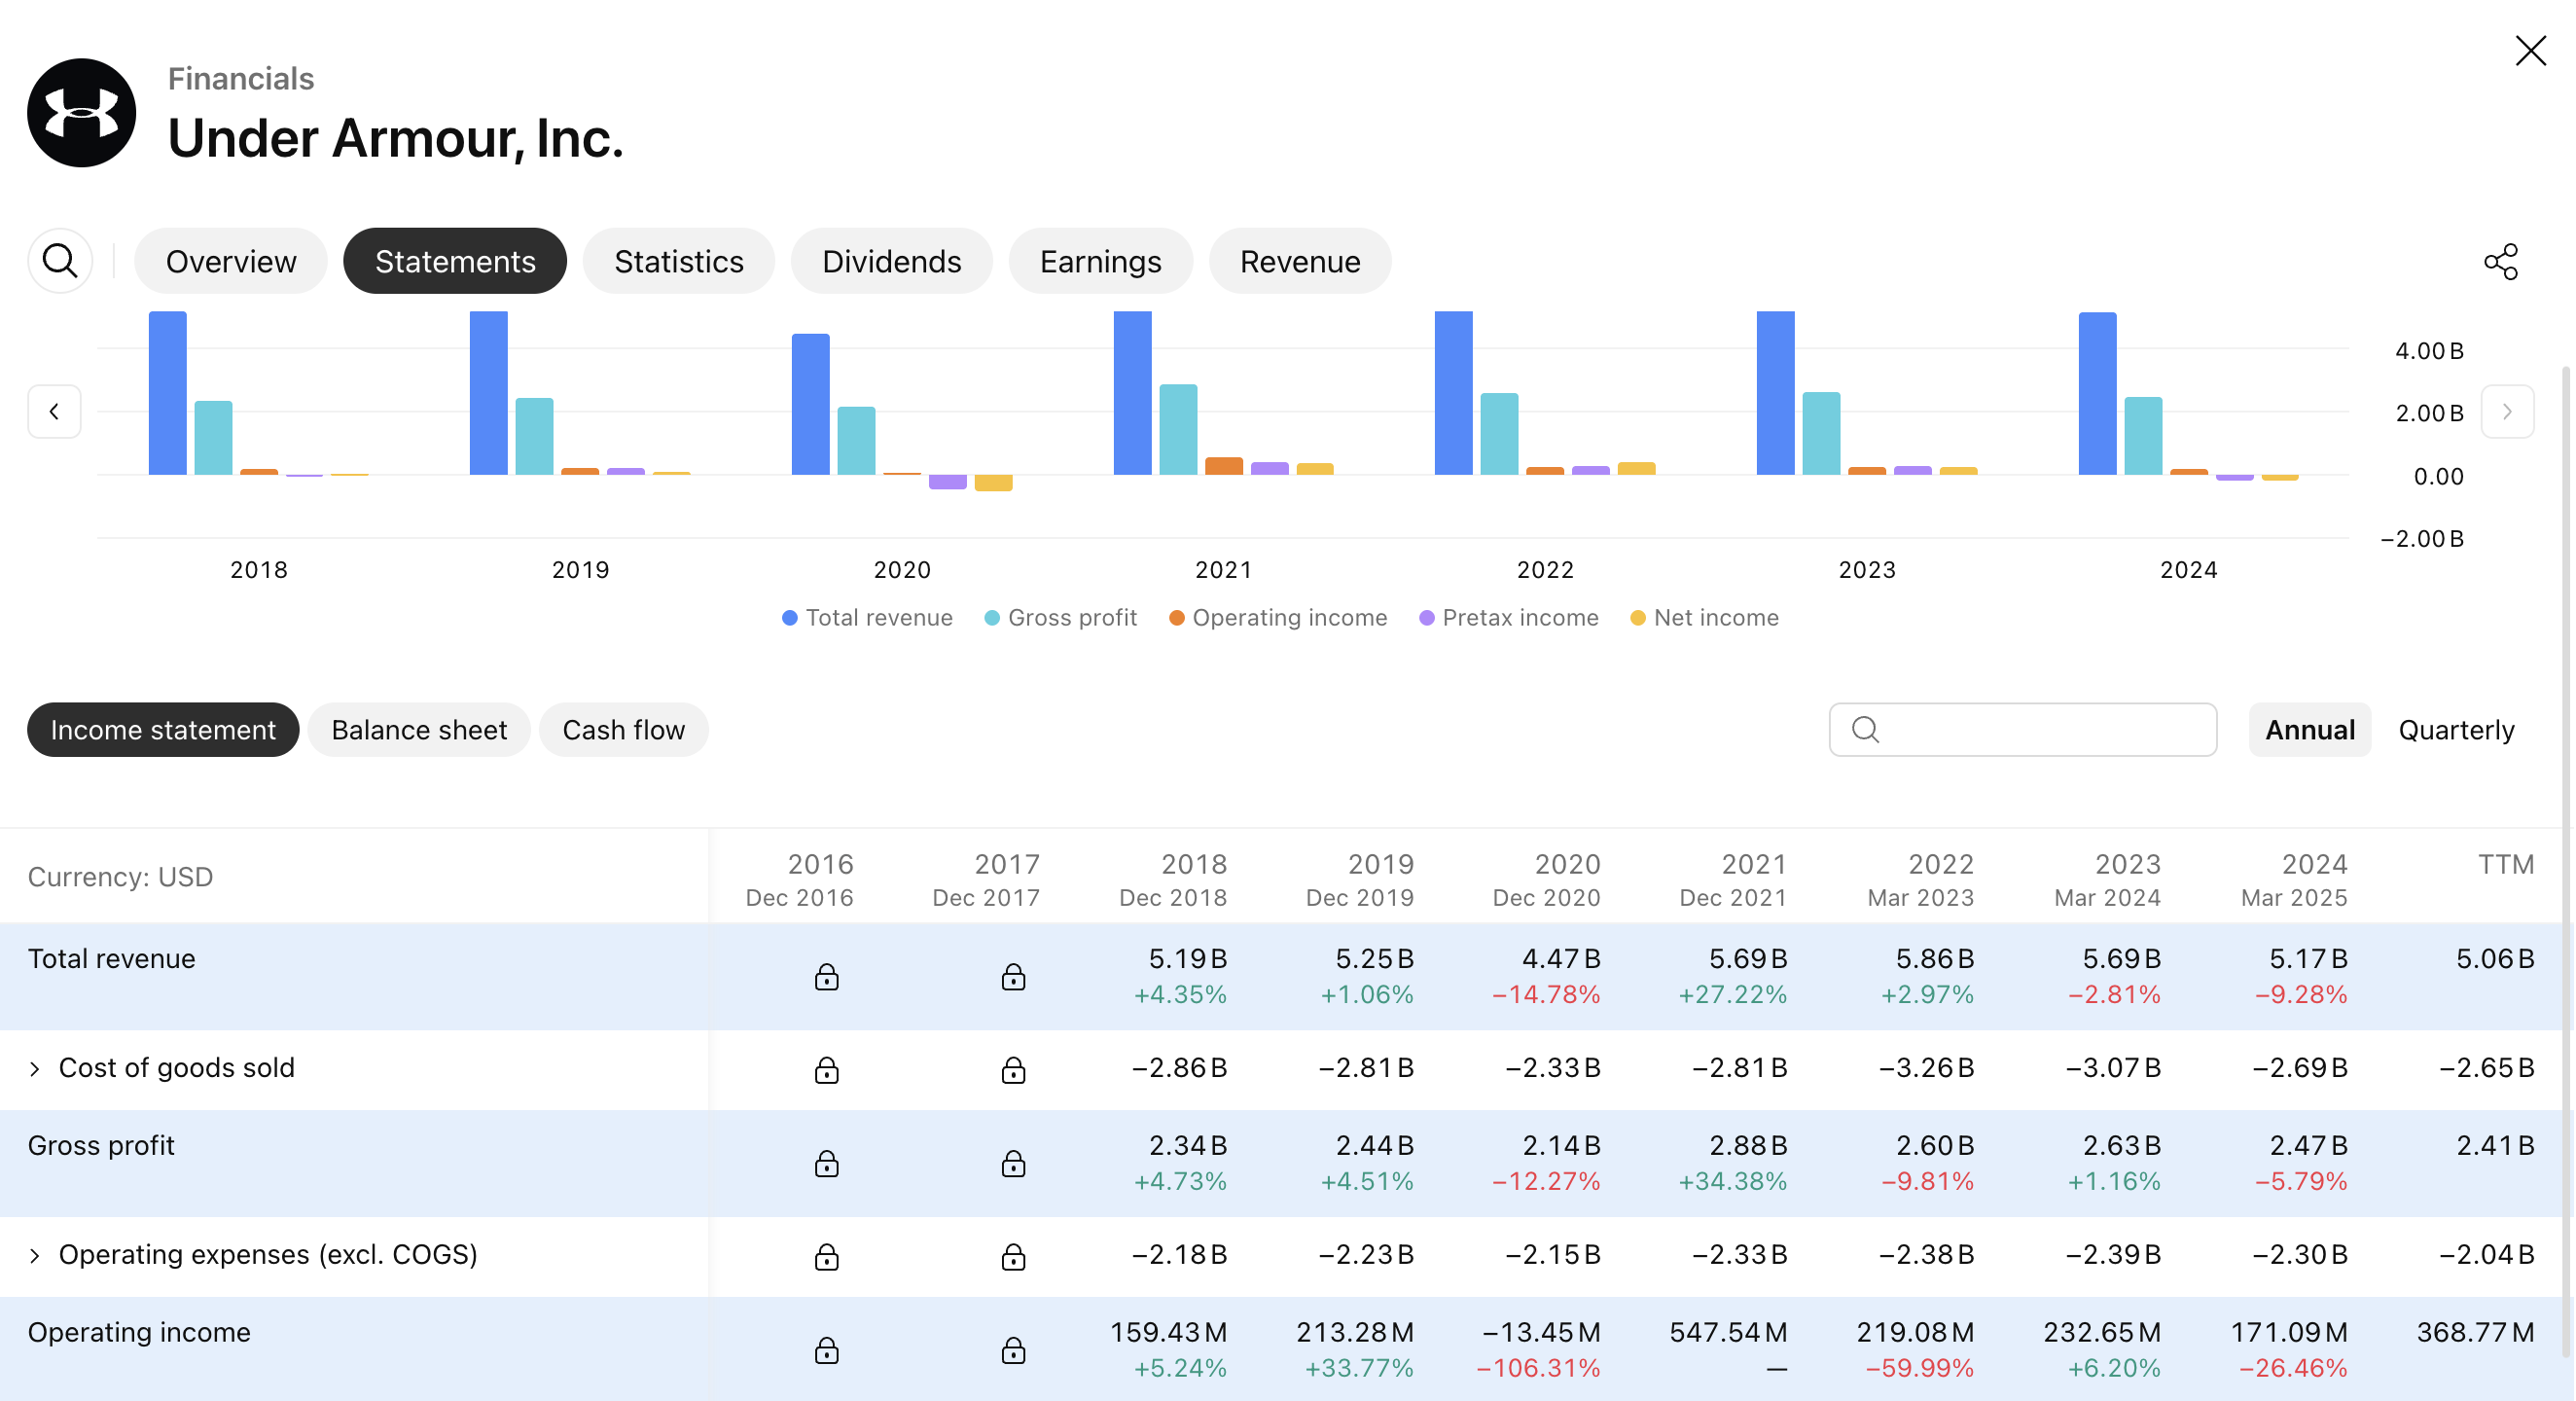Expand the Cost of goods sold row

pos(35,1068)
